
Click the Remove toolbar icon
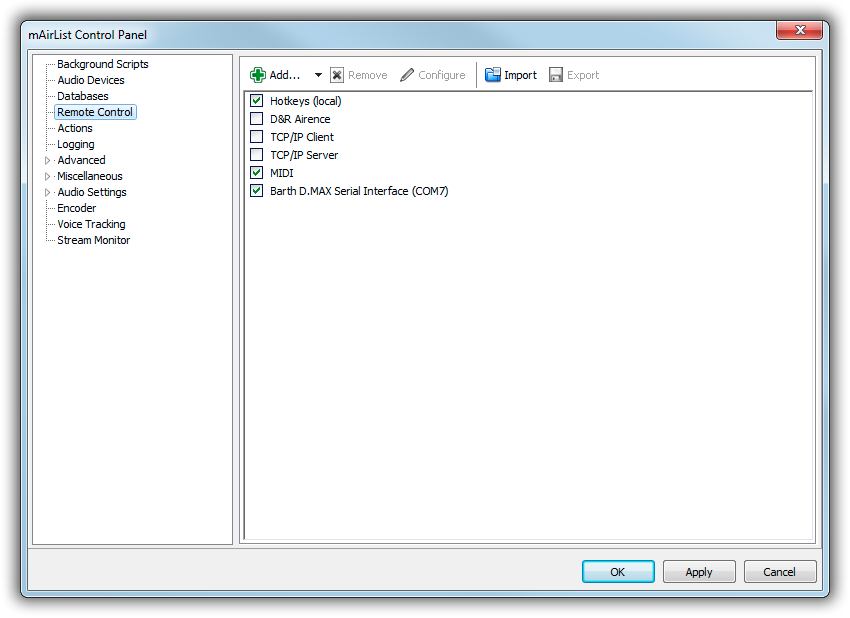(x=337, y=75)
